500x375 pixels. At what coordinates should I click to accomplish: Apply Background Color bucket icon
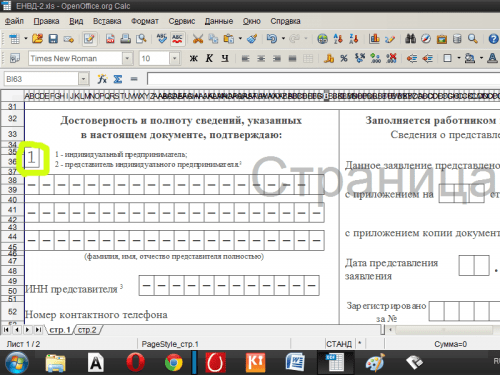[x=470, y=59]
